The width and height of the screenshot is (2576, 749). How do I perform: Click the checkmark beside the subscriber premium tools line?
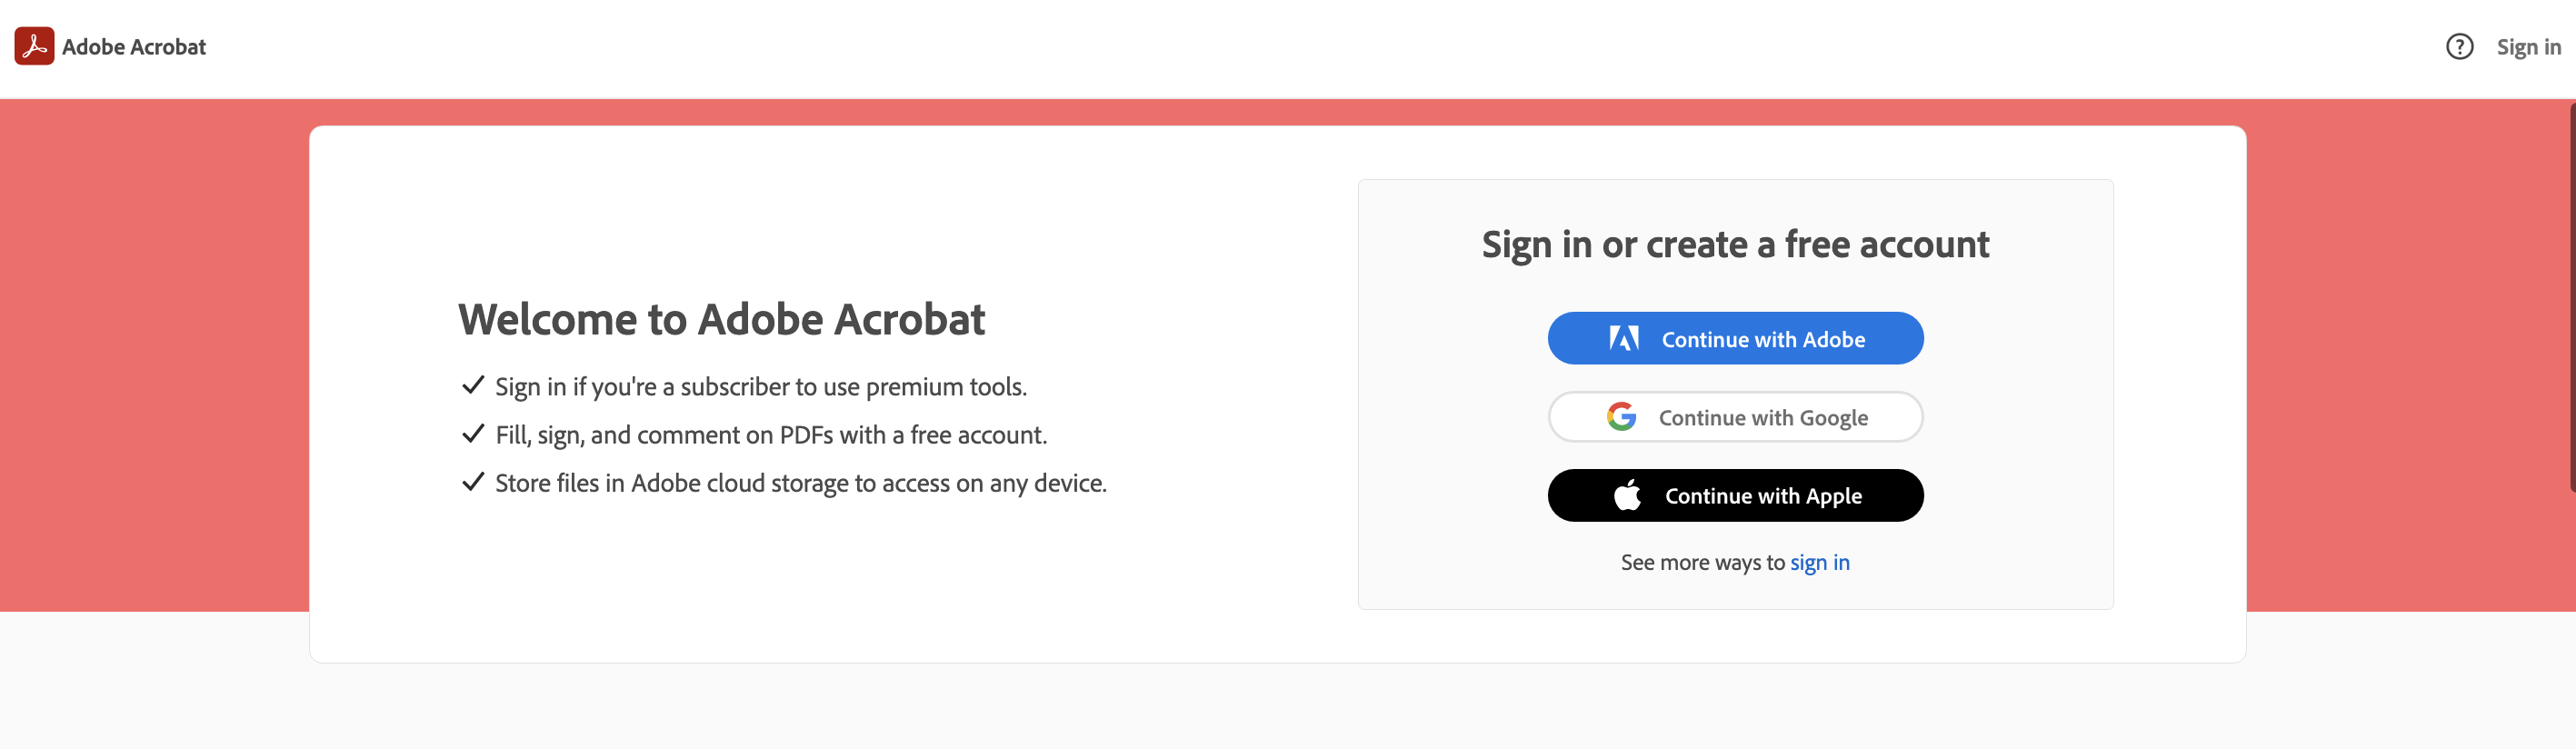pos(473,386)
